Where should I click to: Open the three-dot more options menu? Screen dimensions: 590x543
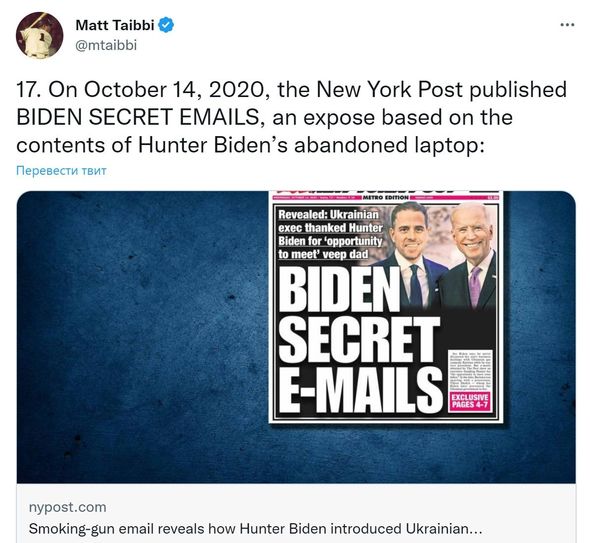(x=567, y=25)
